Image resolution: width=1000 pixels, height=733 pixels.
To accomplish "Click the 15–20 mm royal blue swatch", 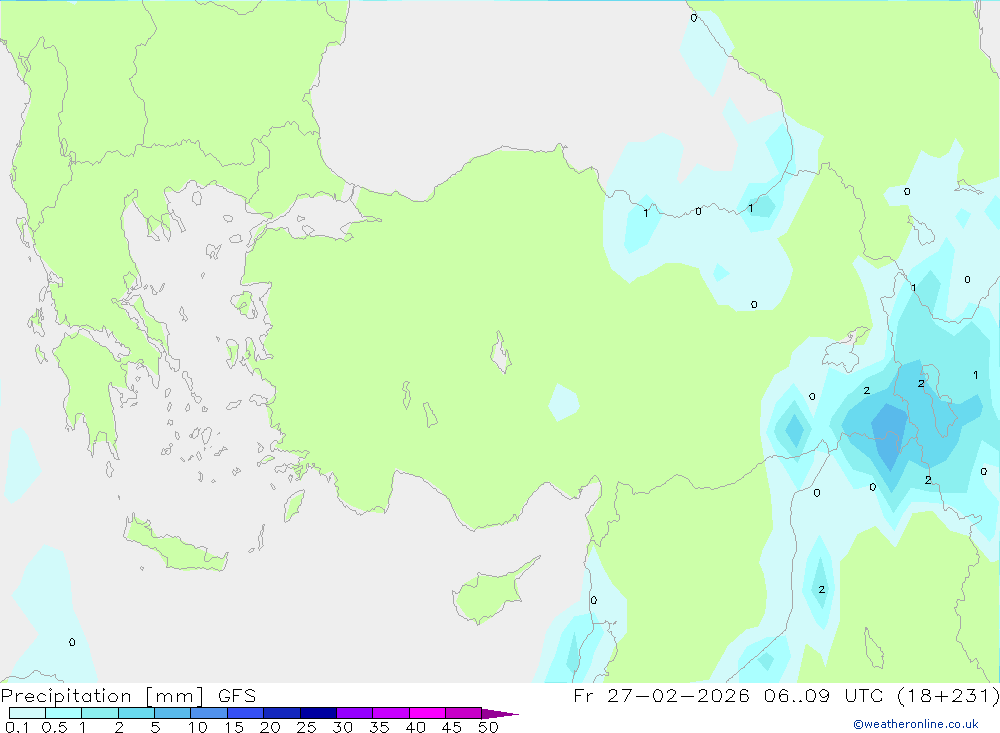I will click(x=246, y=713).
